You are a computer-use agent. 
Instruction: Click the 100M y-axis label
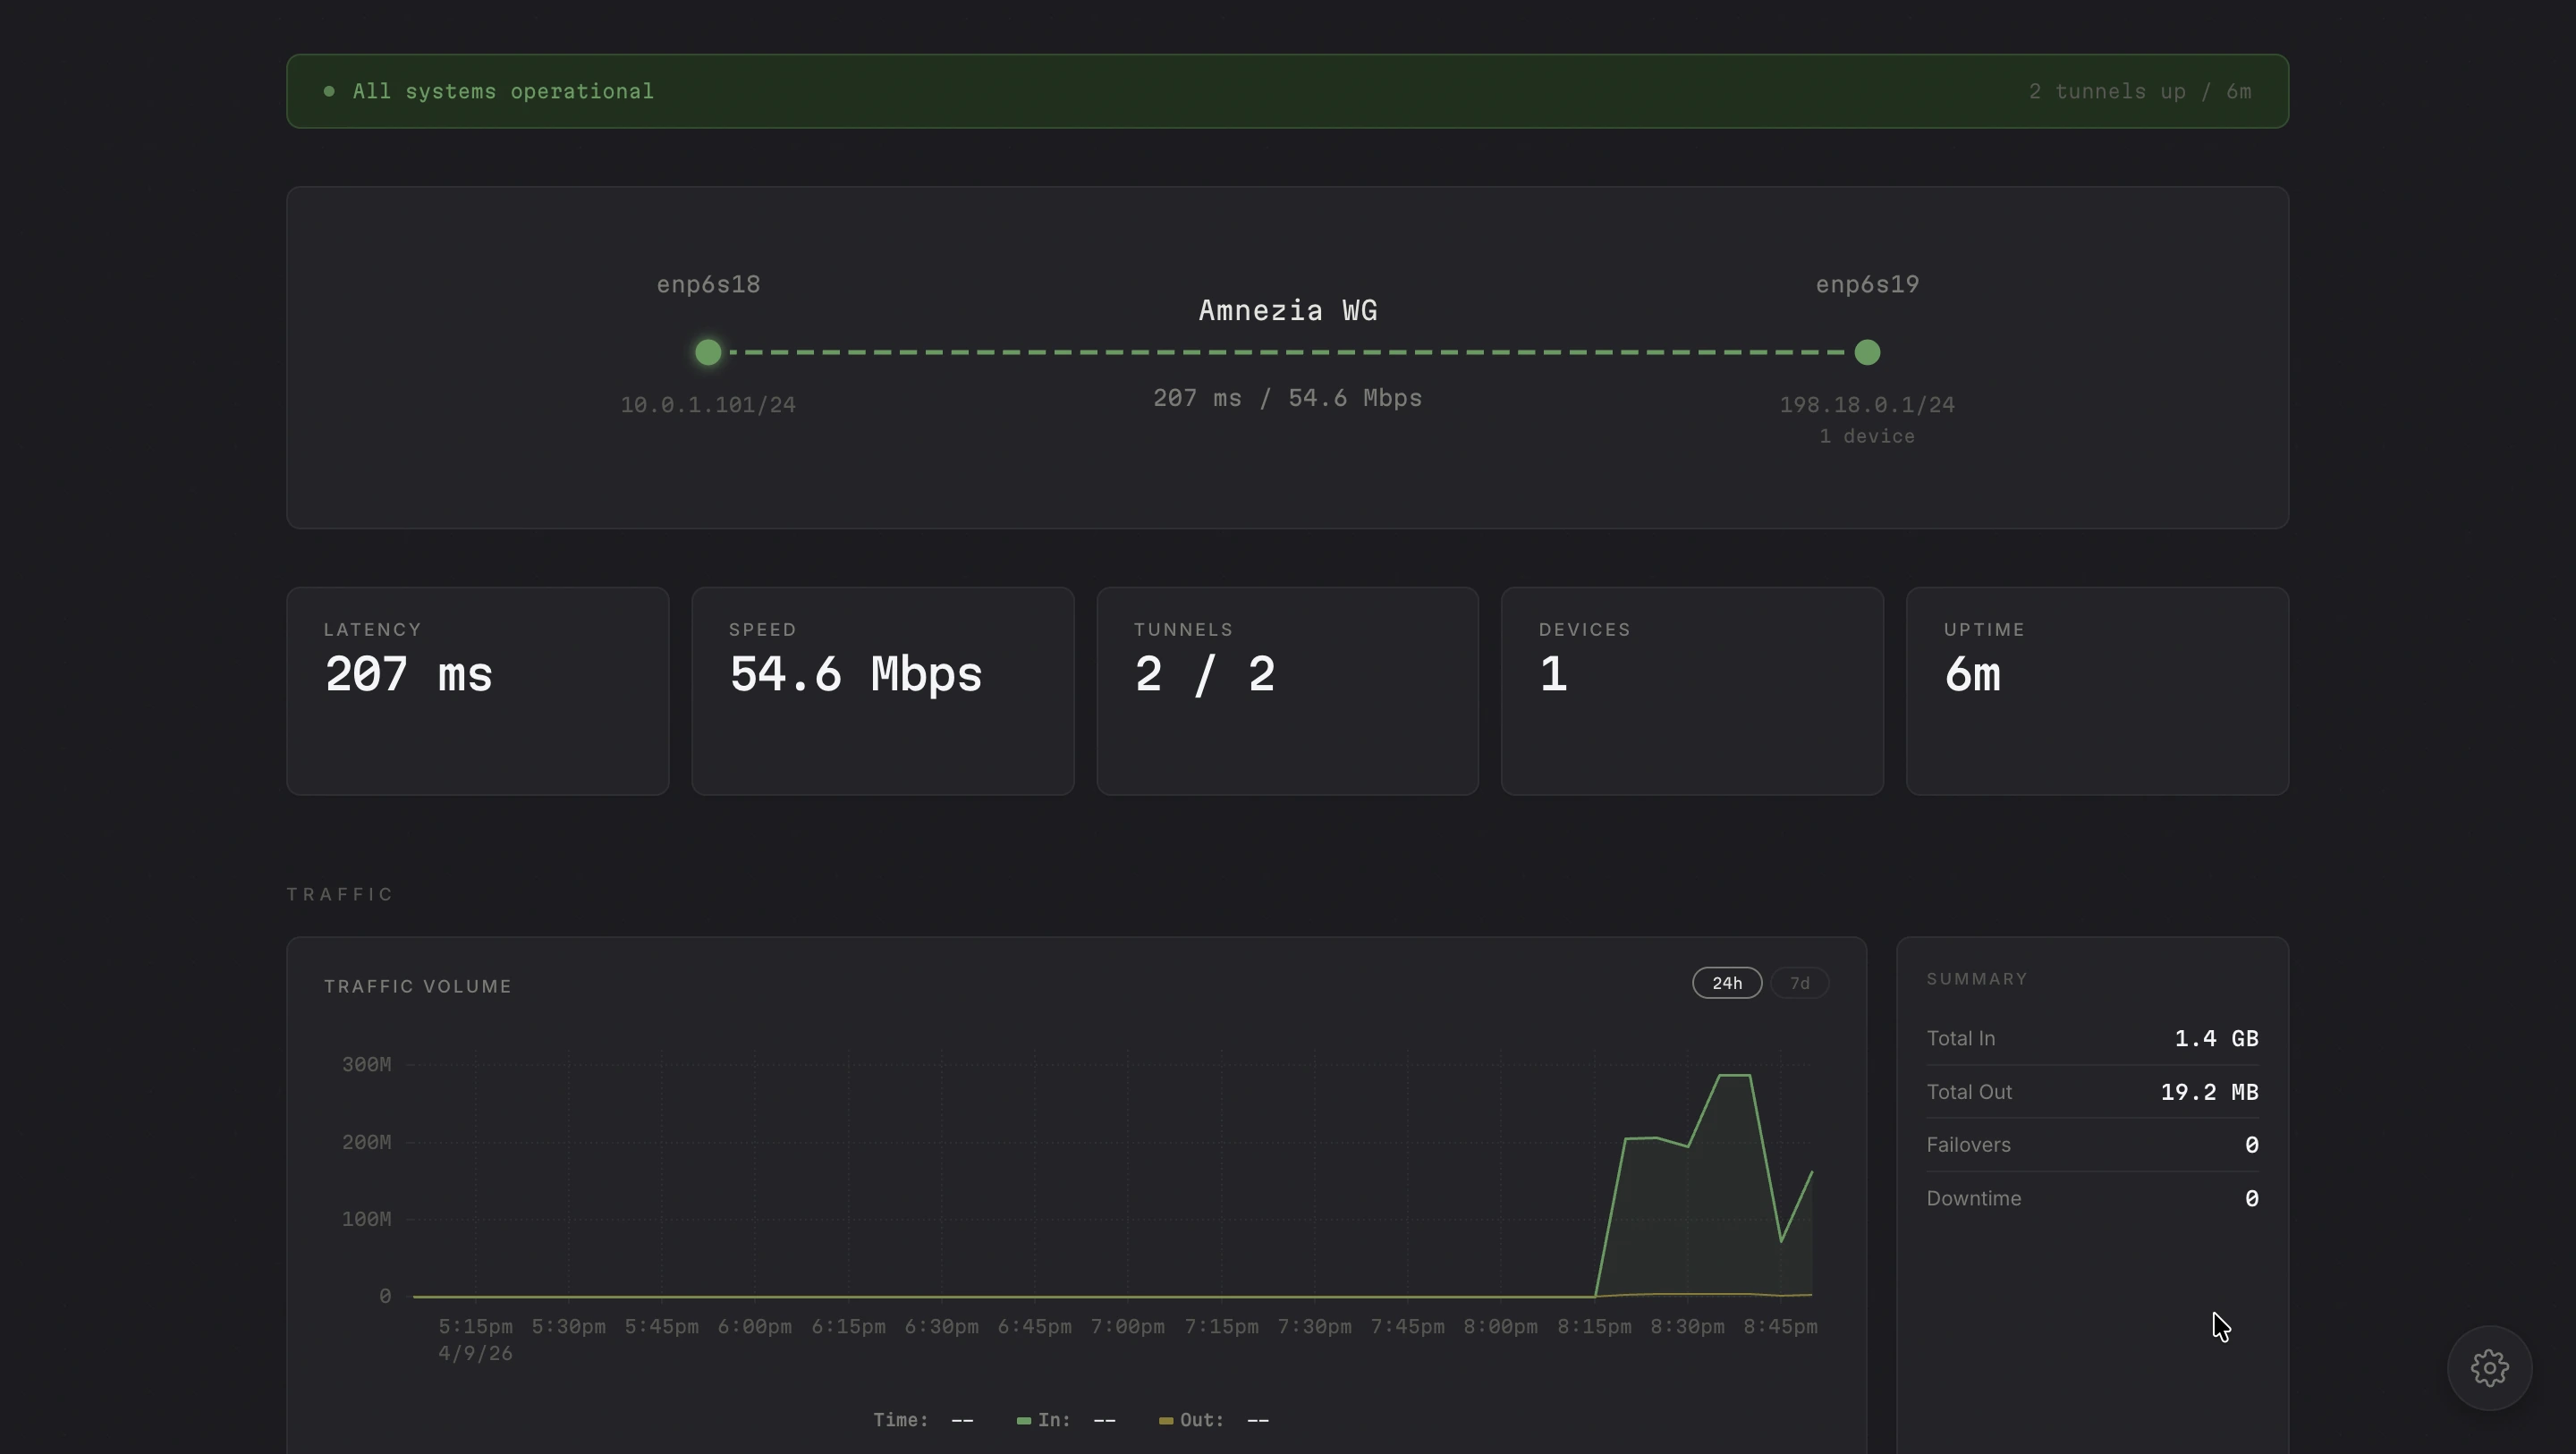(366, 1219)
